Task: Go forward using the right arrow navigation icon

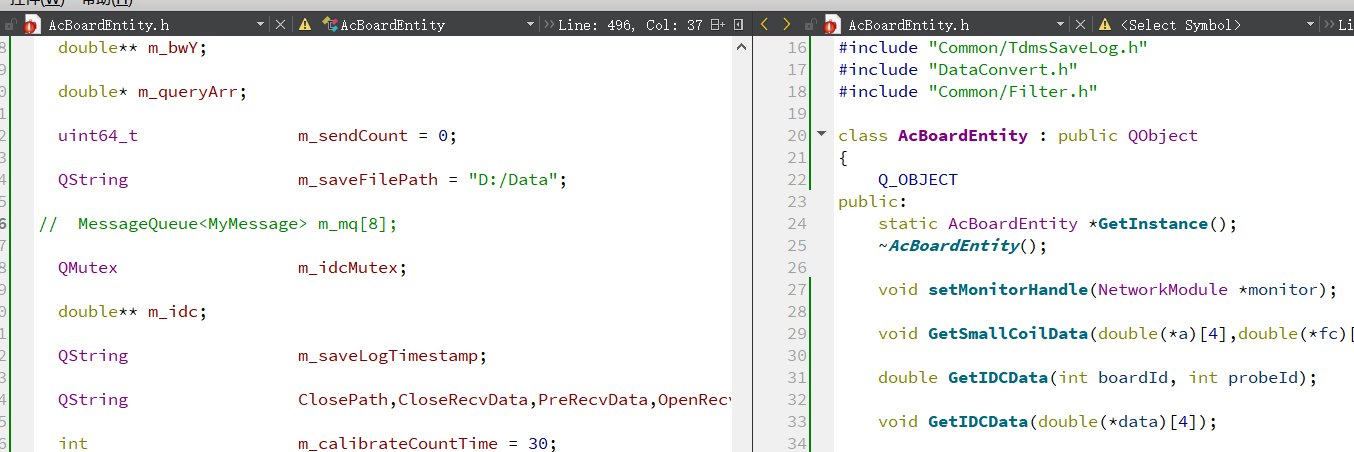Action: point(787,25)
